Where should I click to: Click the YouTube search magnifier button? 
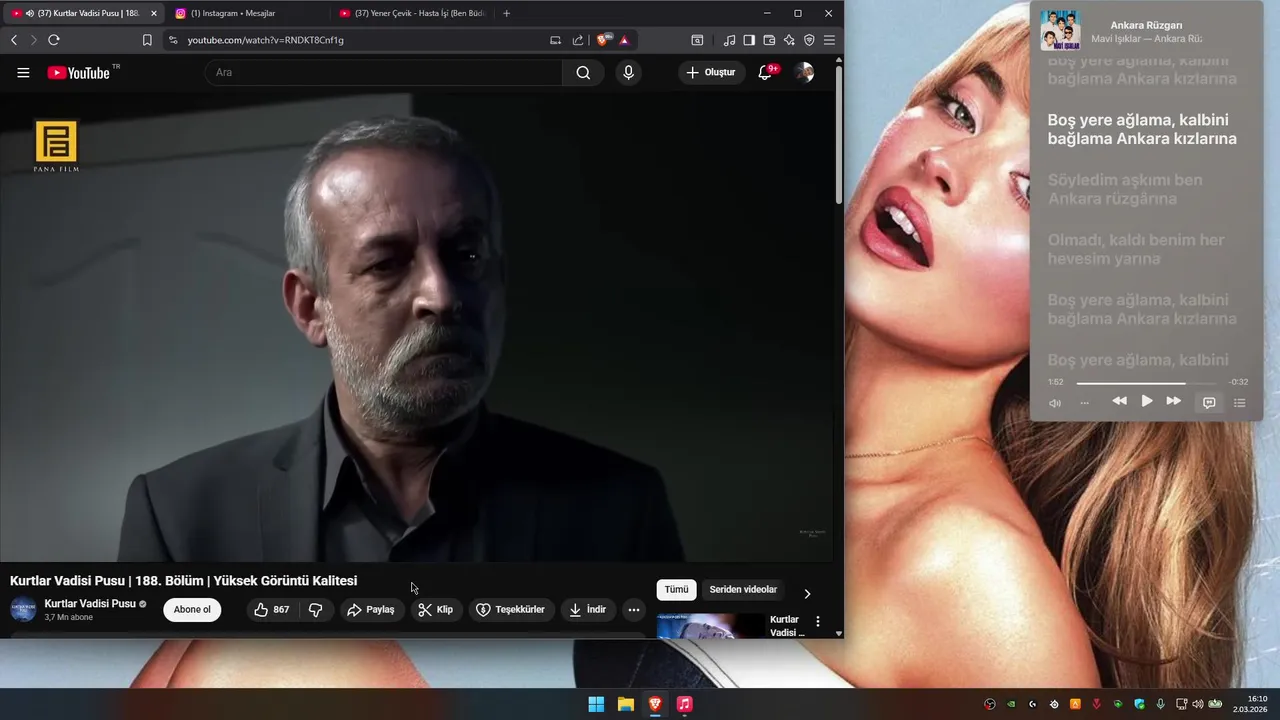point(583,72)
